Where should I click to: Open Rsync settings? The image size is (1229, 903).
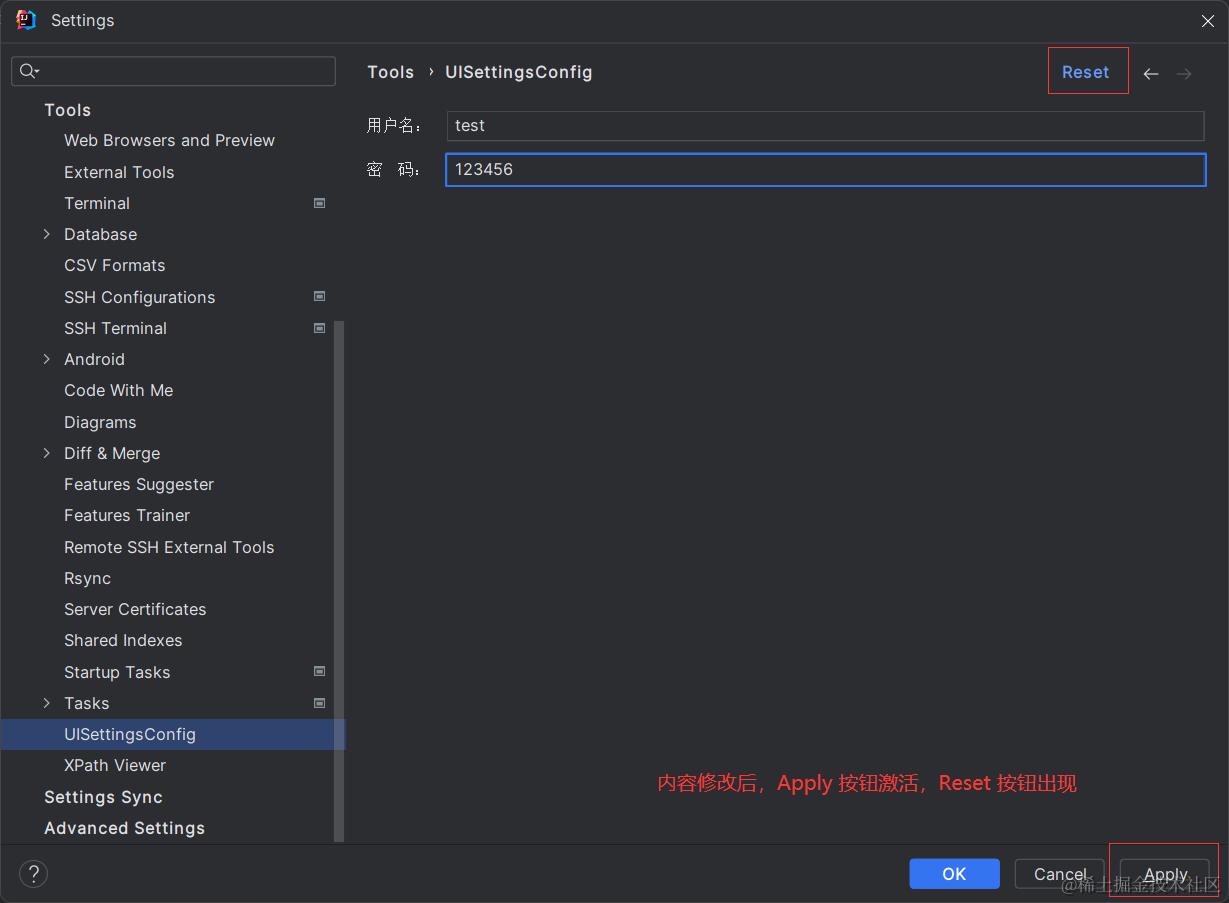87,578
